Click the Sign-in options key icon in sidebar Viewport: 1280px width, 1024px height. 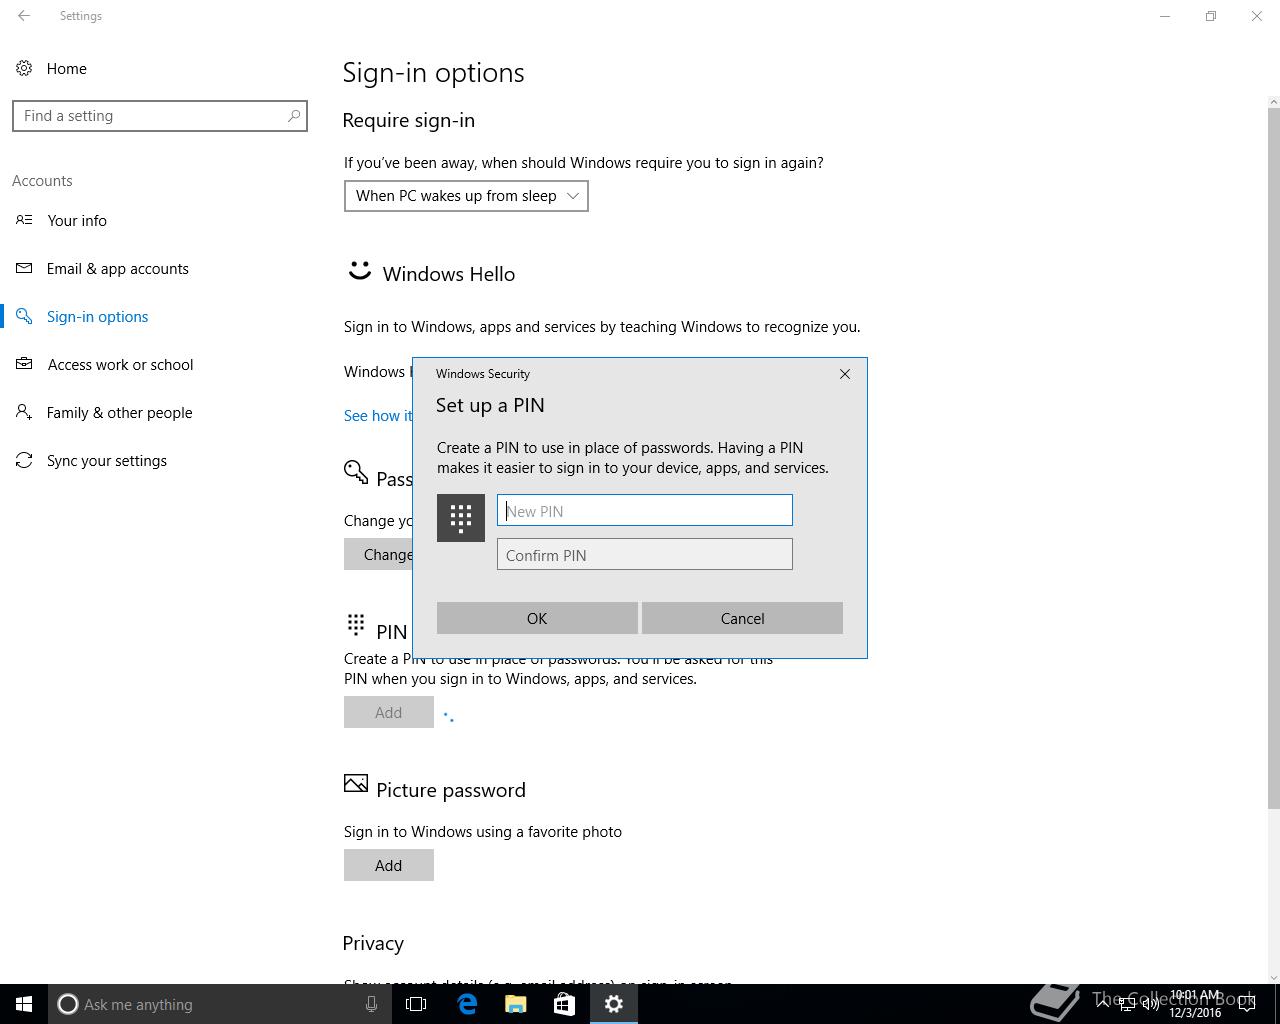(x=24, y=316)
